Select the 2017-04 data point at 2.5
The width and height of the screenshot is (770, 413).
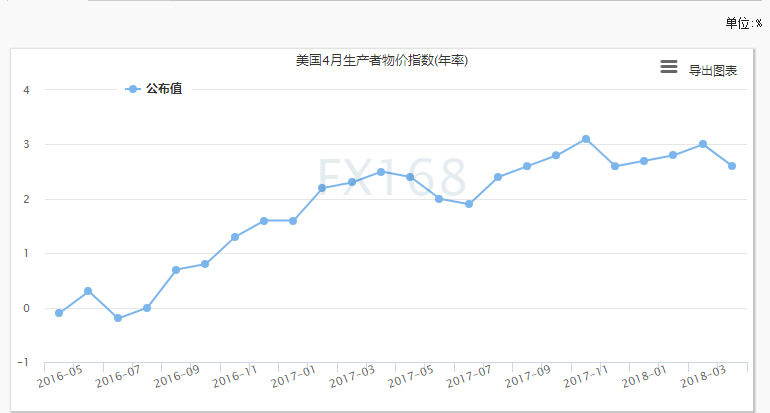click(x=381, y=172)
